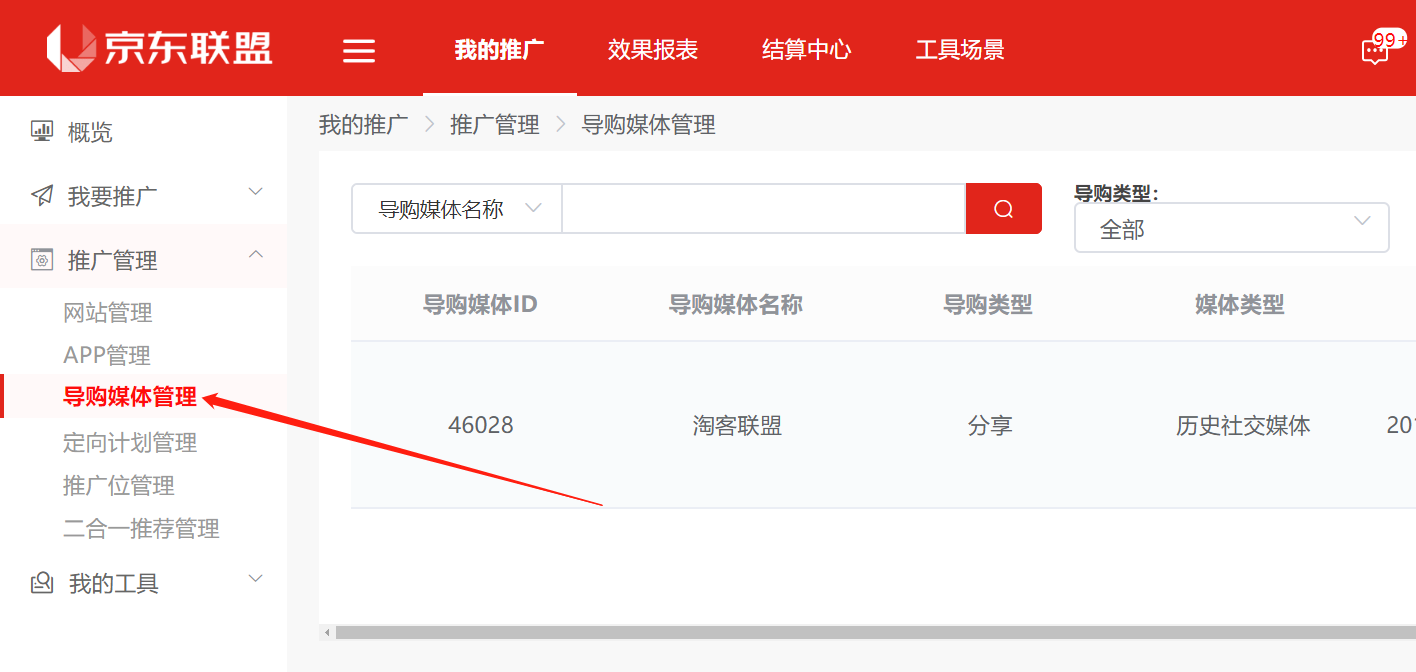The height and width of the screenshot is (672, 1416).
Task: Click the 我的工具 sidebar icon
Action: coord(42,583)
